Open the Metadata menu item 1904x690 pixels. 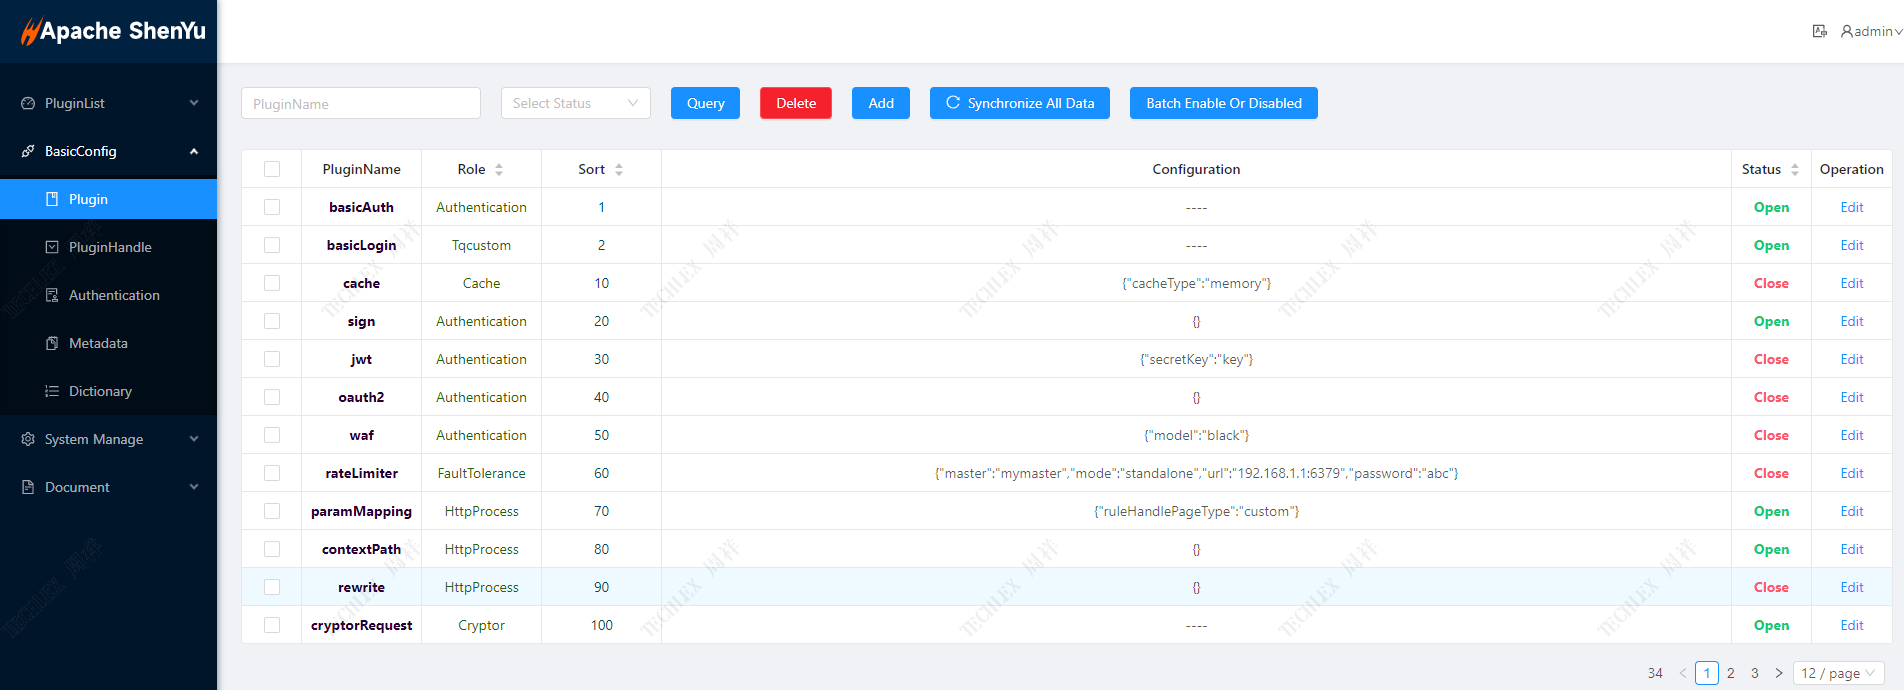tap(108, 343)
